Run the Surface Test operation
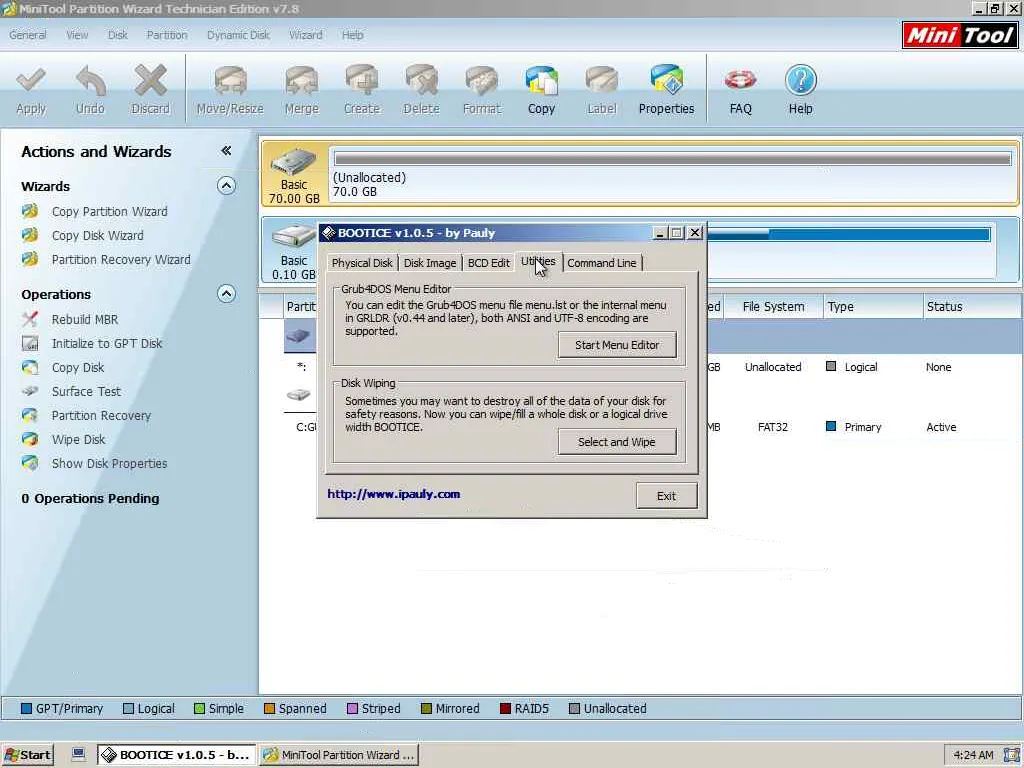Screen dimensions: 1024x768 click(x=86, y=391)
